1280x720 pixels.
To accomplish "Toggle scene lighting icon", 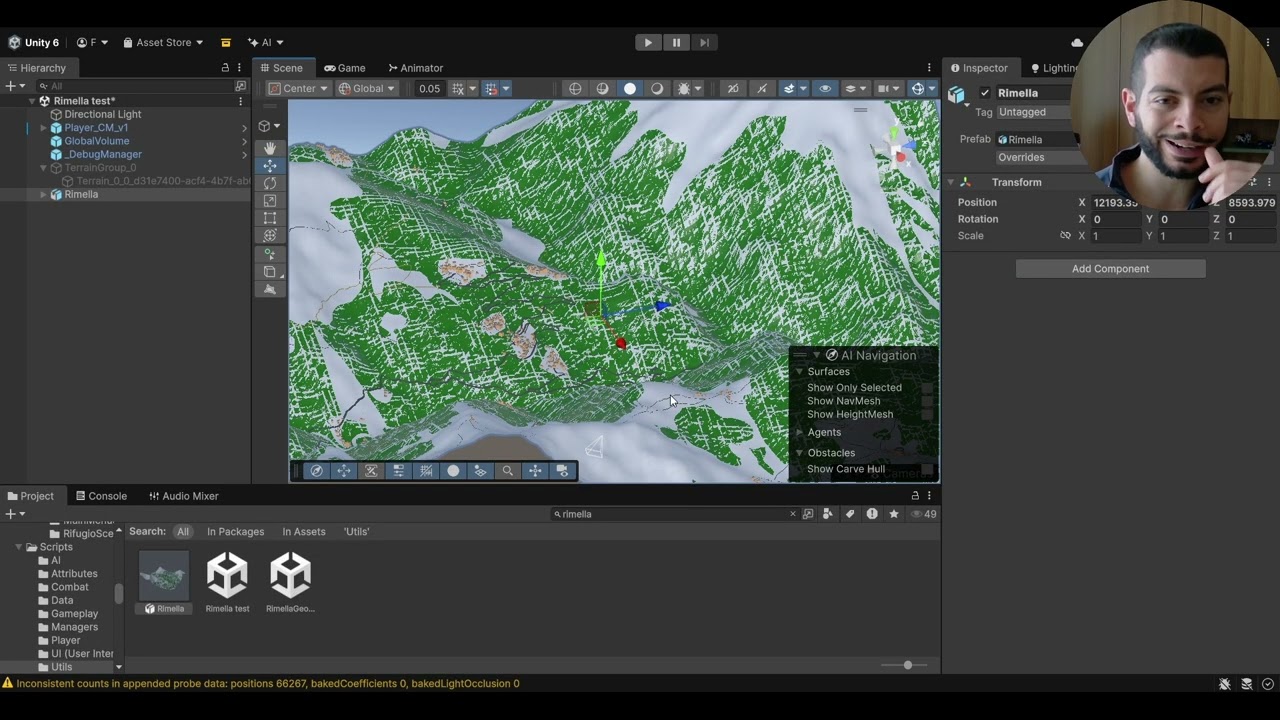I will click(657, 89).
